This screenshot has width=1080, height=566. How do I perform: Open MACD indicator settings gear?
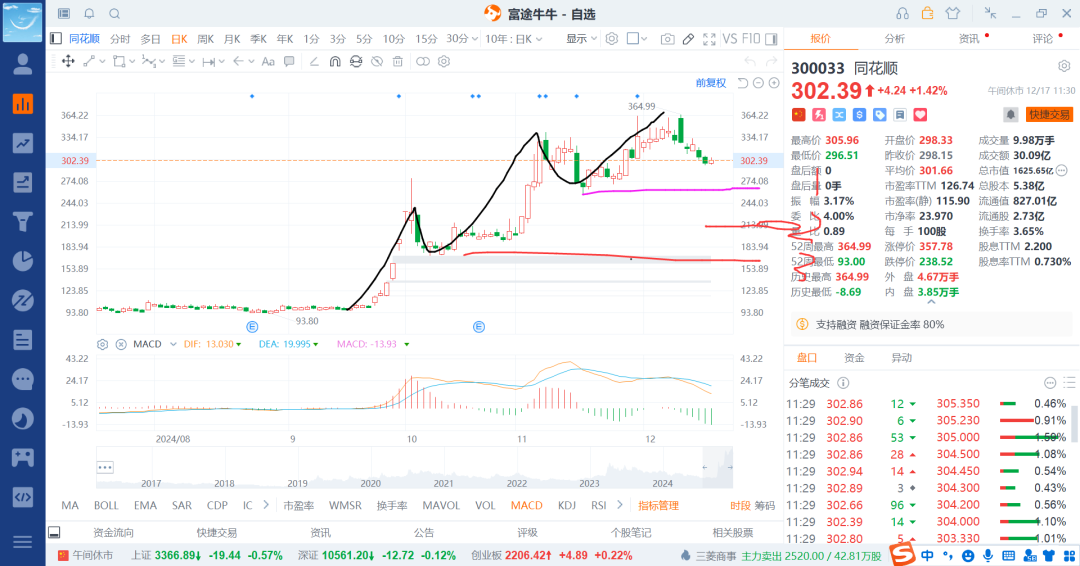[x=103, y=344]
